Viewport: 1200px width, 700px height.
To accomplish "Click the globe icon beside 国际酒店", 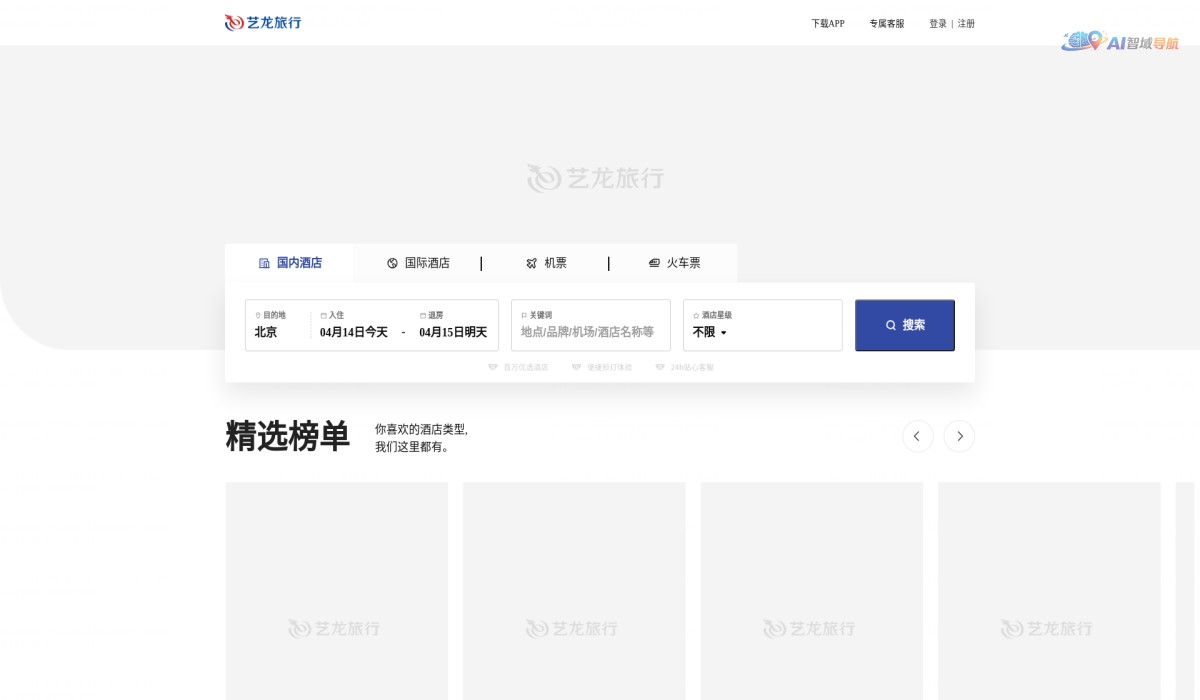I will [391, 263].
